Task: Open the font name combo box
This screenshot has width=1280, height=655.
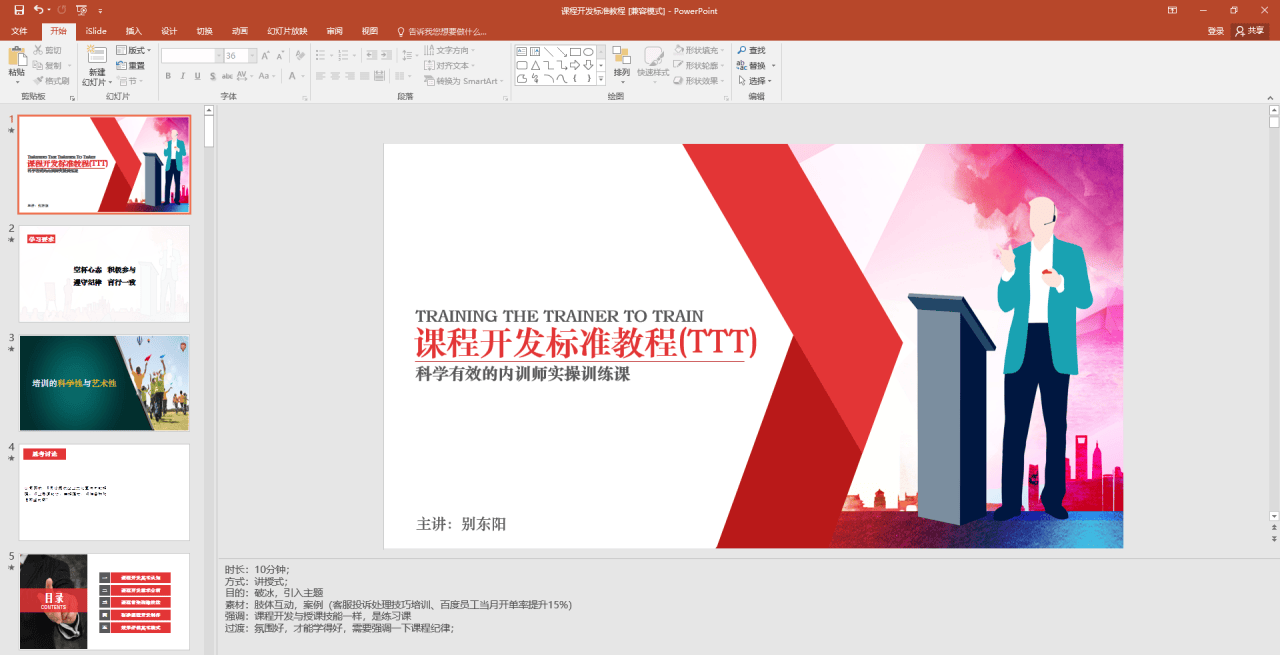Action: coord(191,56)
